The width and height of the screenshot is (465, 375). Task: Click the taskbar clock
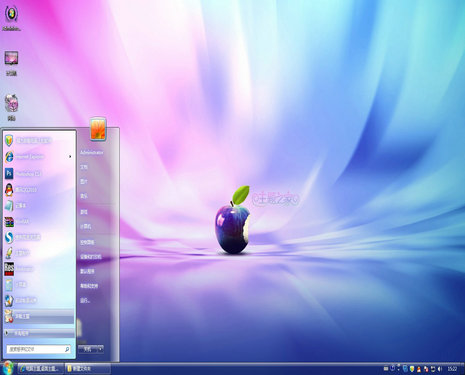(452, 369)
